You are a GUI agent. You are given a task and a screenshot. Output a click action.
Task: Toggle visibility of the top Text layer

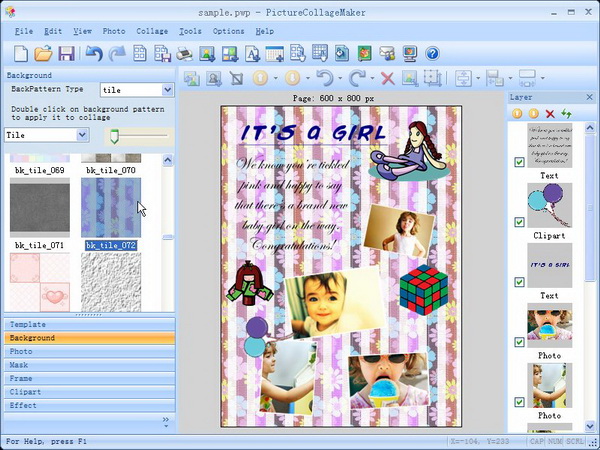coord(519,162)
